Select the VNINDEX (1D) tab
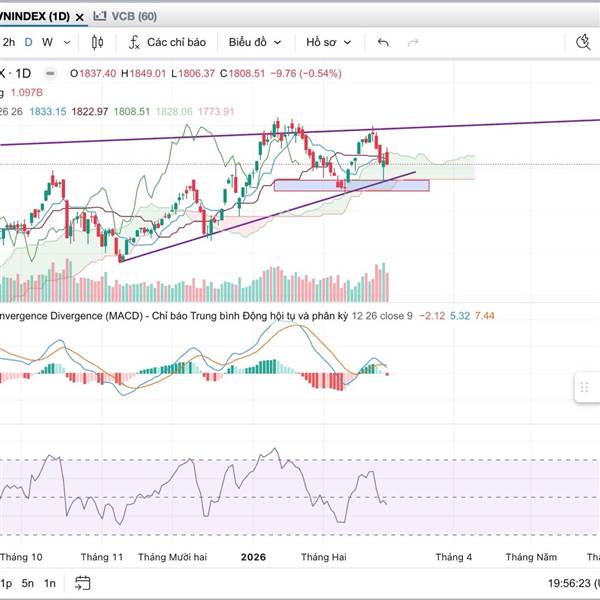Screen dimensions: 600x600 point(35,16)
